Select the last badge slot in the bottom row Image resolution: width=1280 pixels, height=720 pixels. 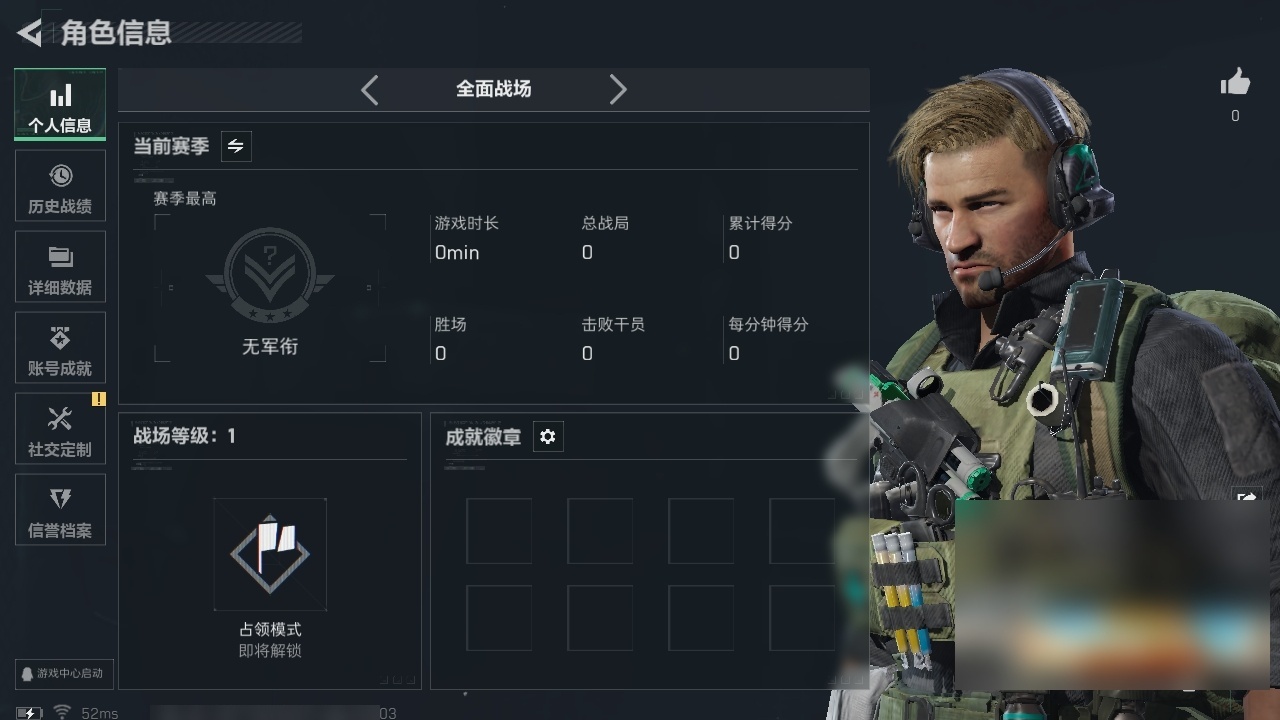click(802, 618)
